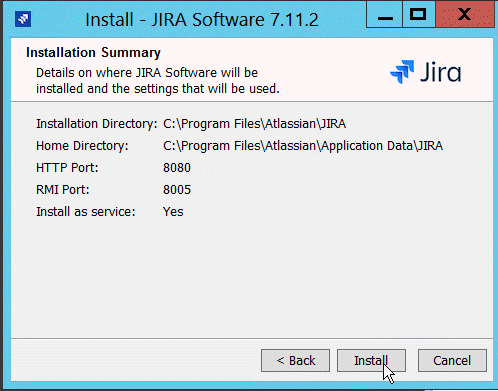Click the installer icon in title bar
Image resolution: width=498 pixels, height=391 pixels.
(23, 19)
